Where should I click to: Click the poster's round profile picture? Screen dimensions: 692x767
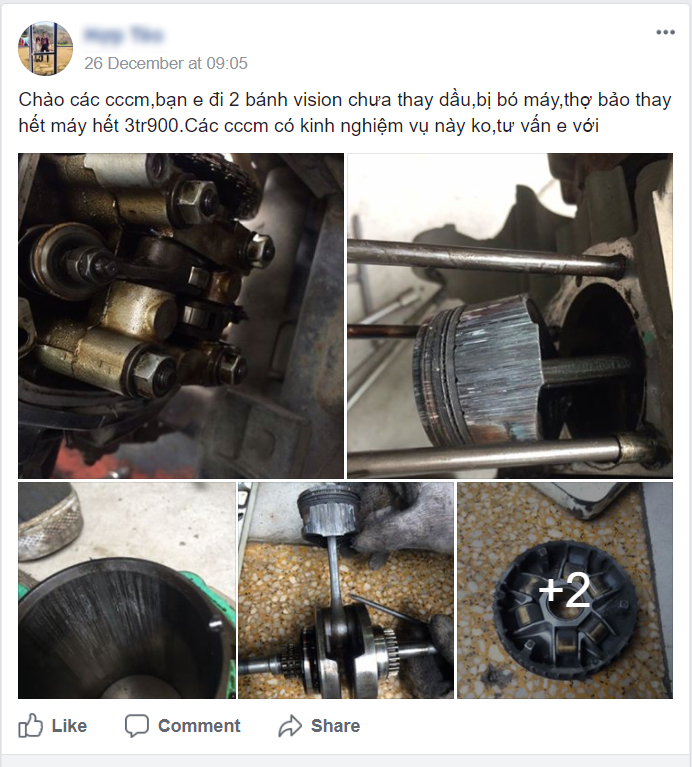(x=45, y=48)
